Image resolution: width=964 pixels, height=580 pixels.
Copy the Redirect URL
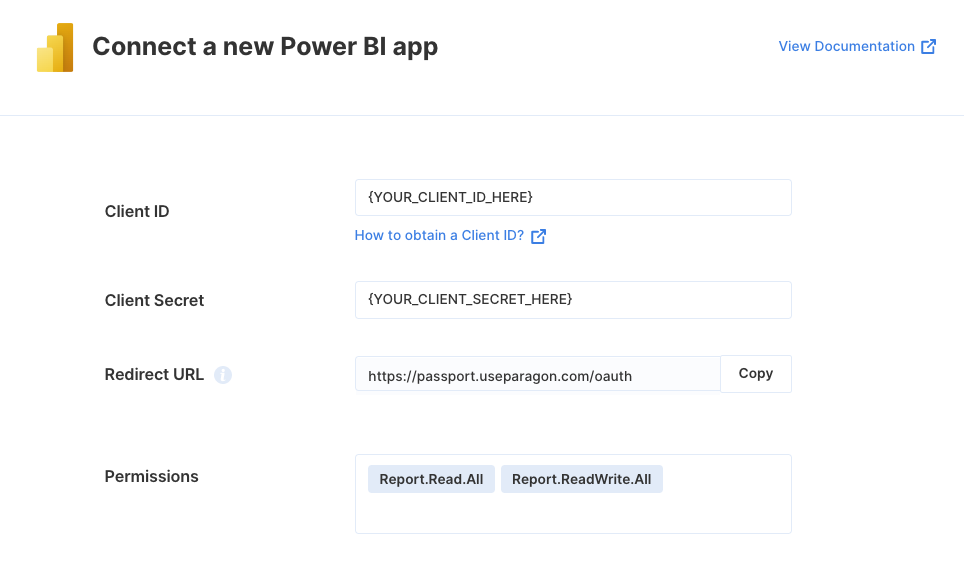pos(756,374)
